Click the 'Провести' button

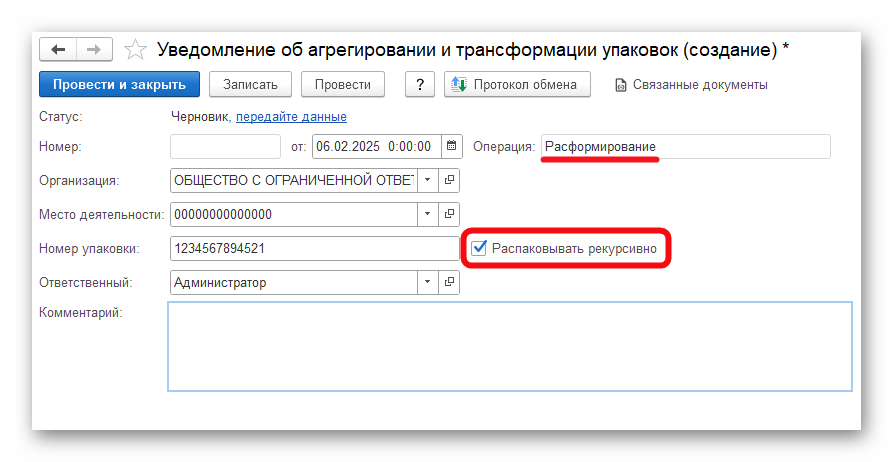point(343,84)
